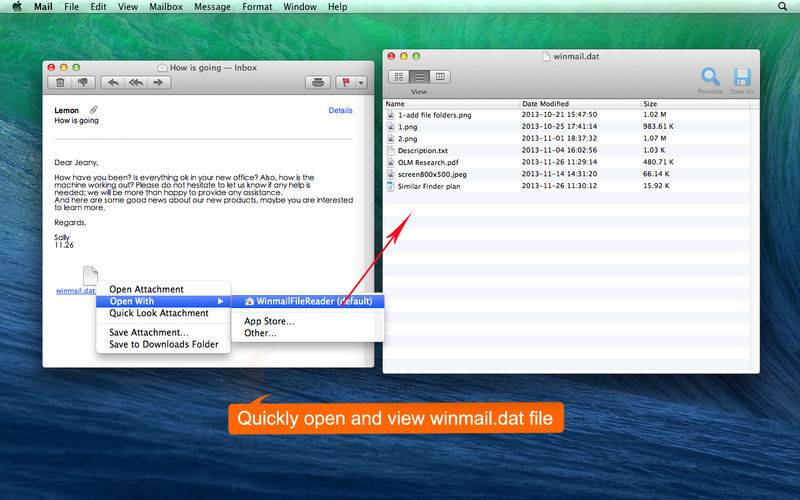Select the screen800x500.jpeg file name
The image size is (800, 500).
[432, 174]
